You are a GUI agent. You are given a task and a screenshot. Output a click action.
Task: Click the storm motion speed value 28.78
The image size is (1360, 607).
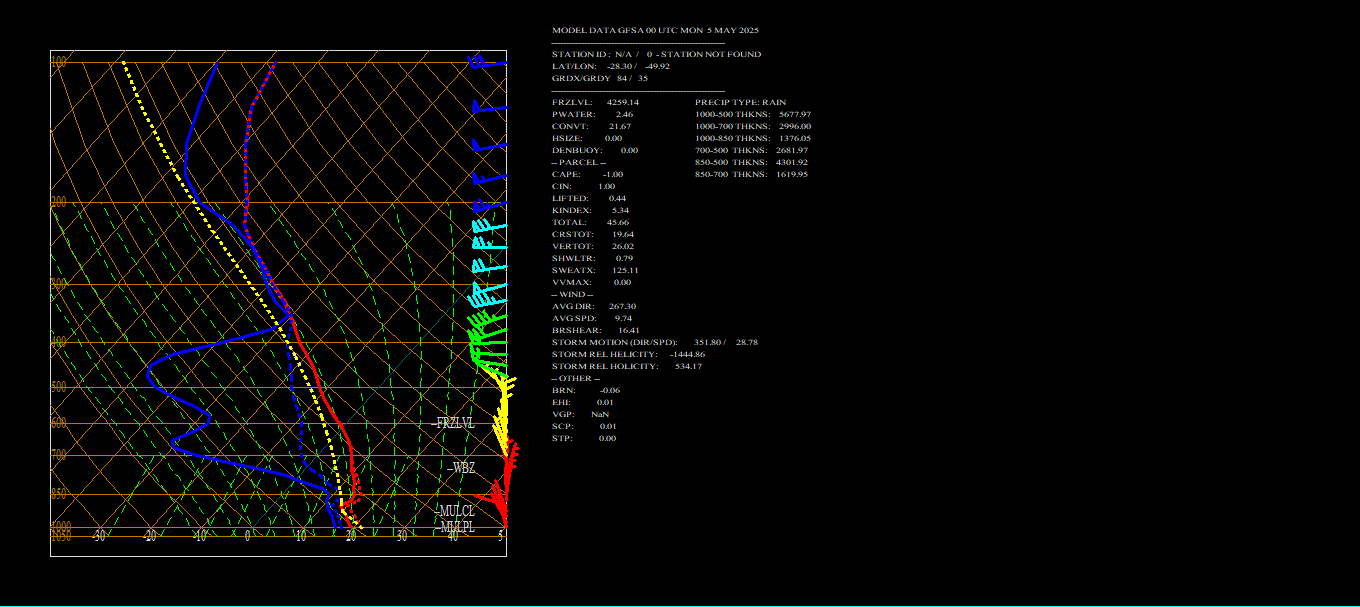click(x=746, y=342)
